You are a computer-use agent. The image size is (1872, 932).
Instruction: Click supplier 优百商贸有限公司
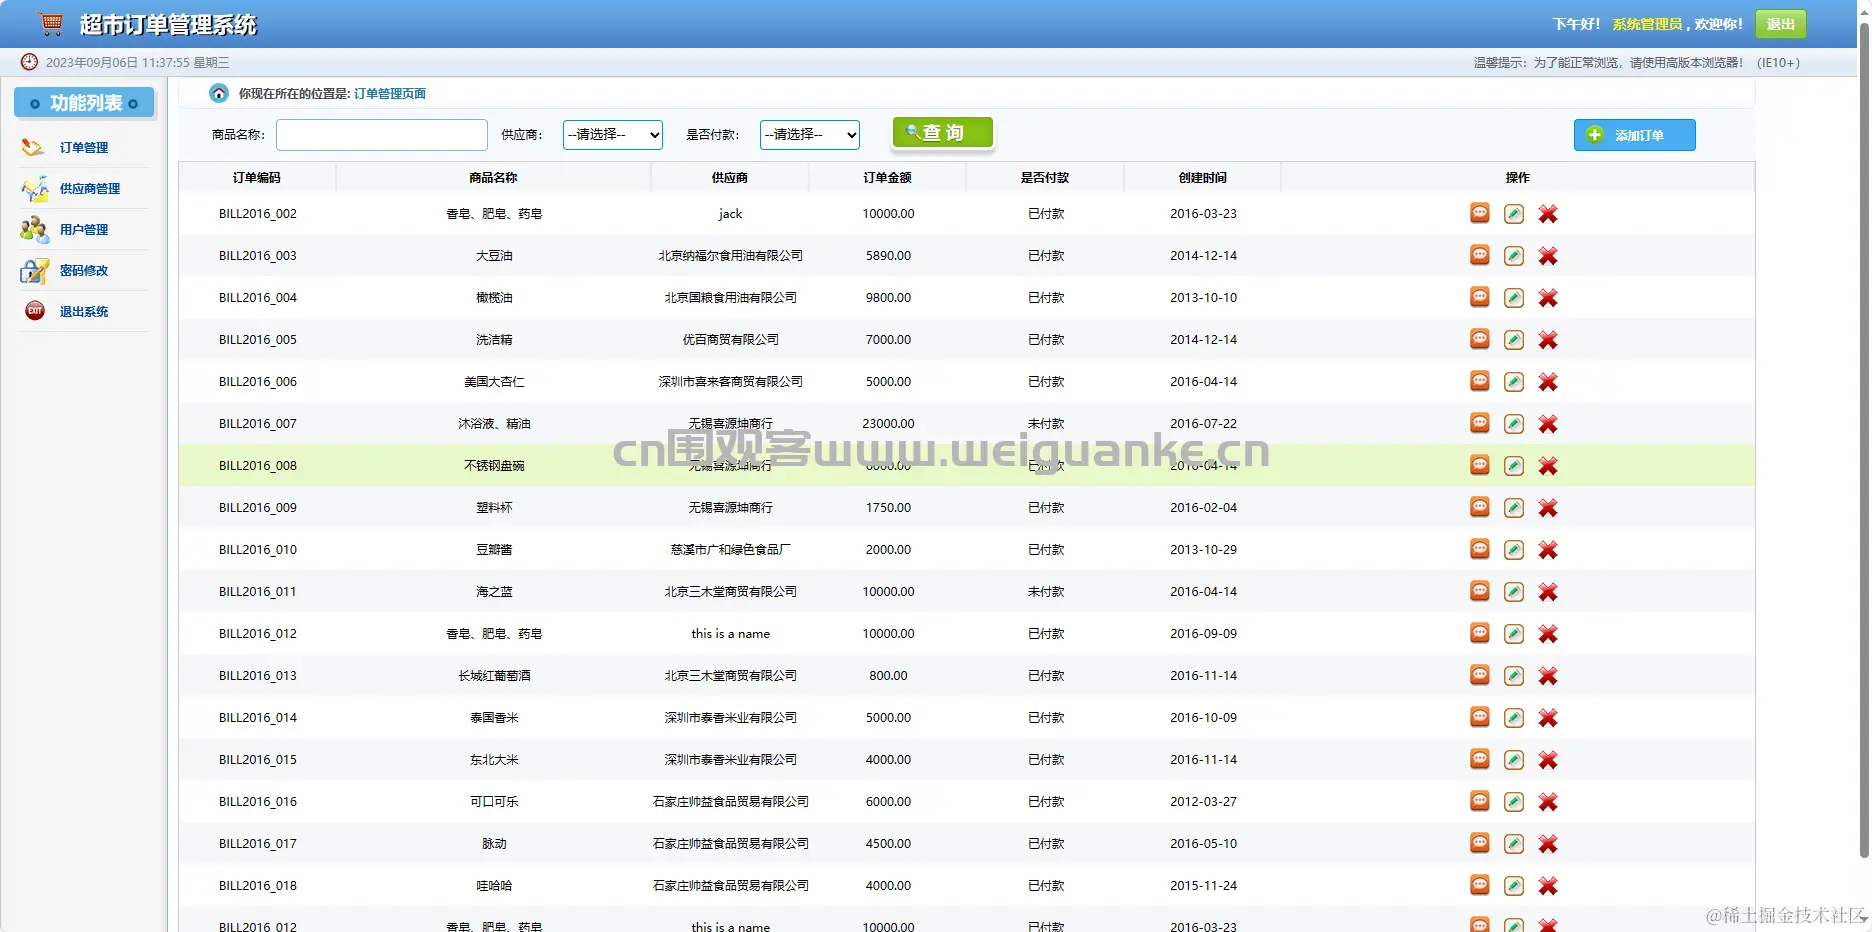731,339
